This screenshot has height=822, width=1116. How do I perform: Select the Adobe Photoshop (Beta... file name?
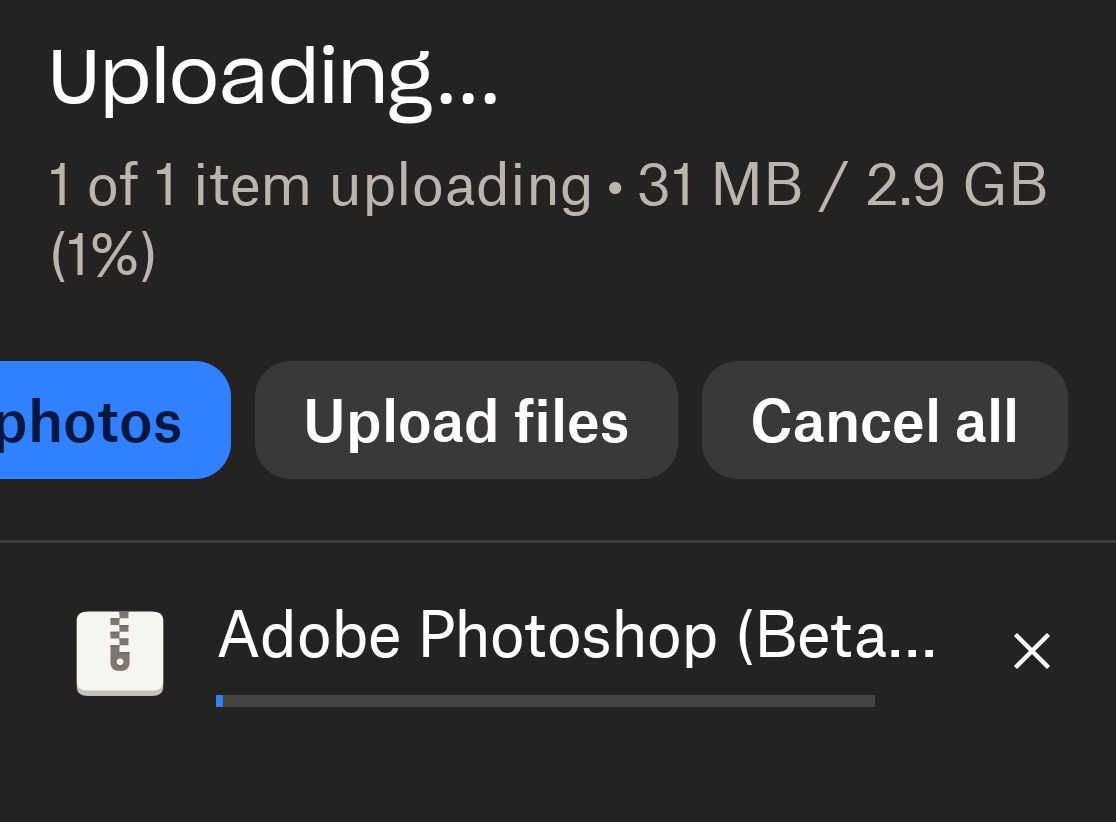tap(577, 635)
